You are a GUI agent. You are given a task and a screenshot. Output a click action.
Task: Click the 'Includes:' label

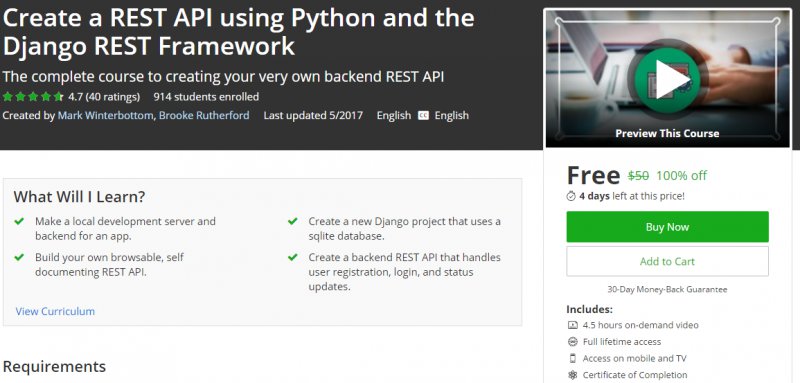click(x=589, y=309)
